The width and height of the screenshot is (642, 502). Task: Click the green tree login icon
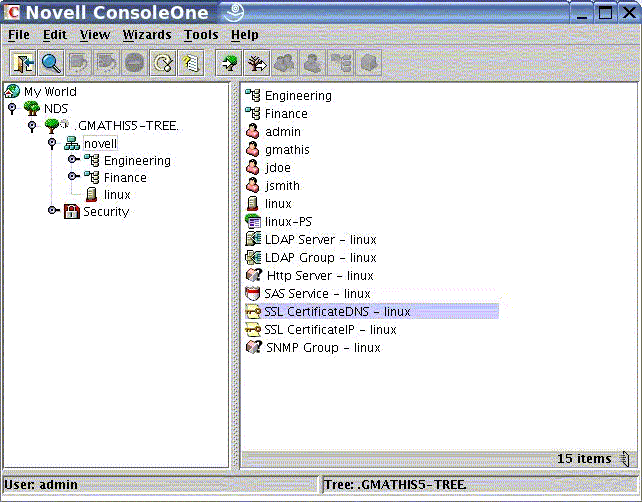(x=229, y=63)
